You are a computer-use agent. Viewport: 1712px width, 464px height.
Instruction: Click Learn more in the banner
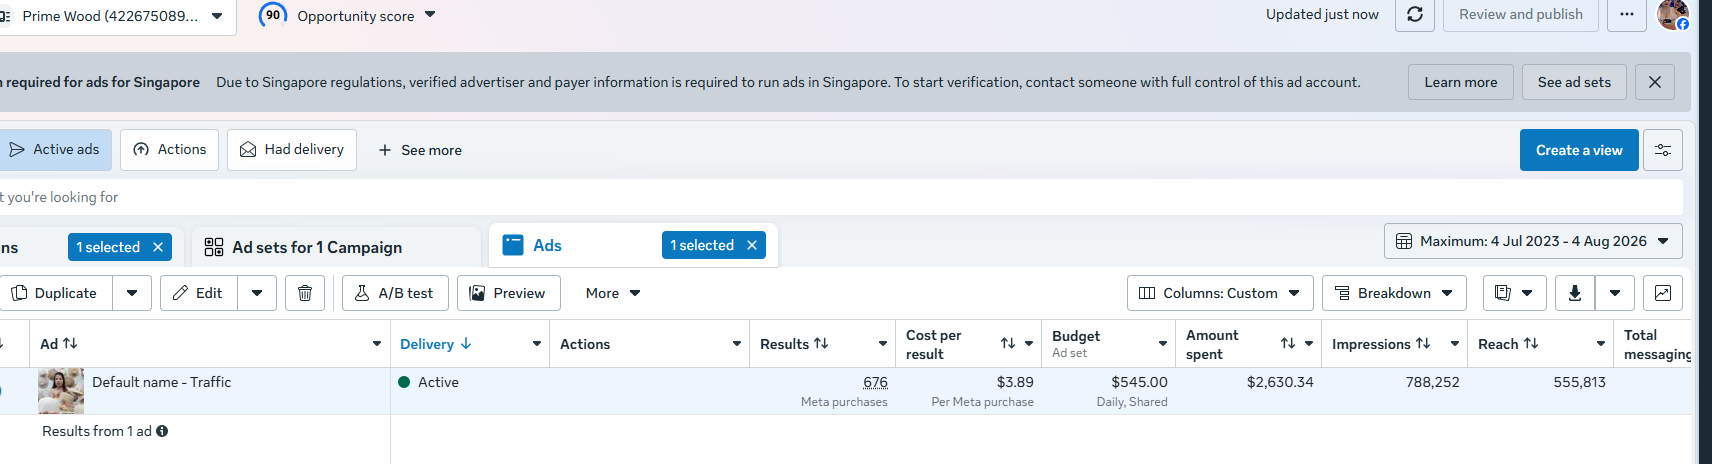click(x=1461, y=82)
